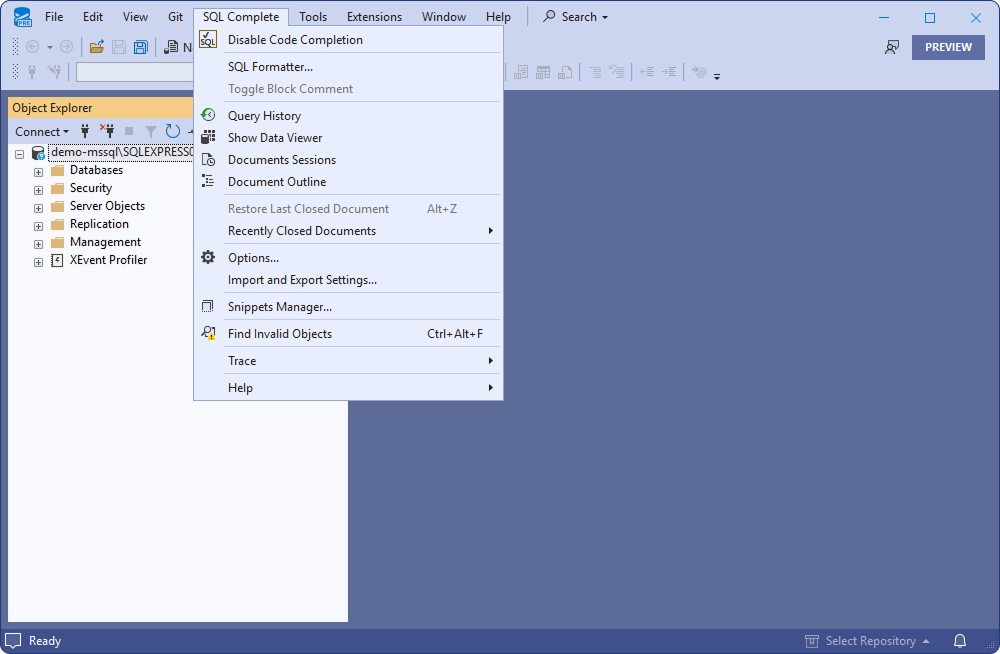Image resolution: width=1000 pixels, height=654 pixels.
Task: Click the Connect plug icon in Object Explorer
Action: pos(85,131)
